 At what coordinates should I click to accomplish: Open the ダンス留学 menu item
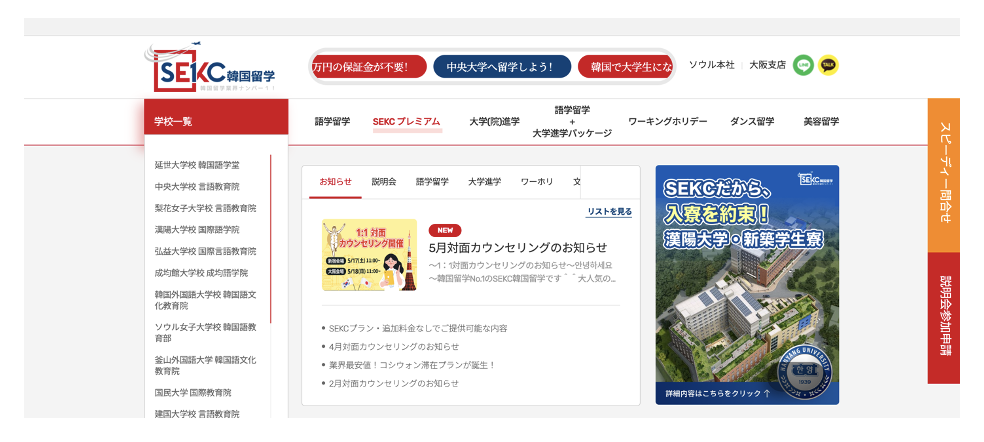click(752, 122)
